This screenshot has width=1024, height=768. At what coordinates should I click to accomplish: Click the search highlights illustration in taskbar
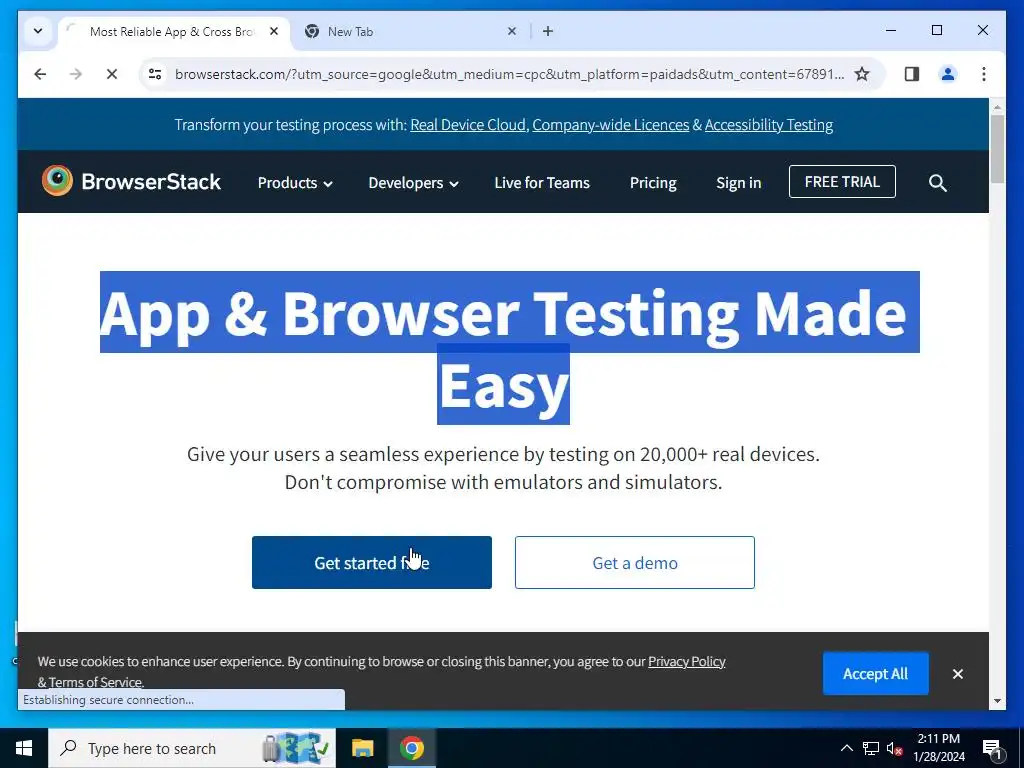295,748
